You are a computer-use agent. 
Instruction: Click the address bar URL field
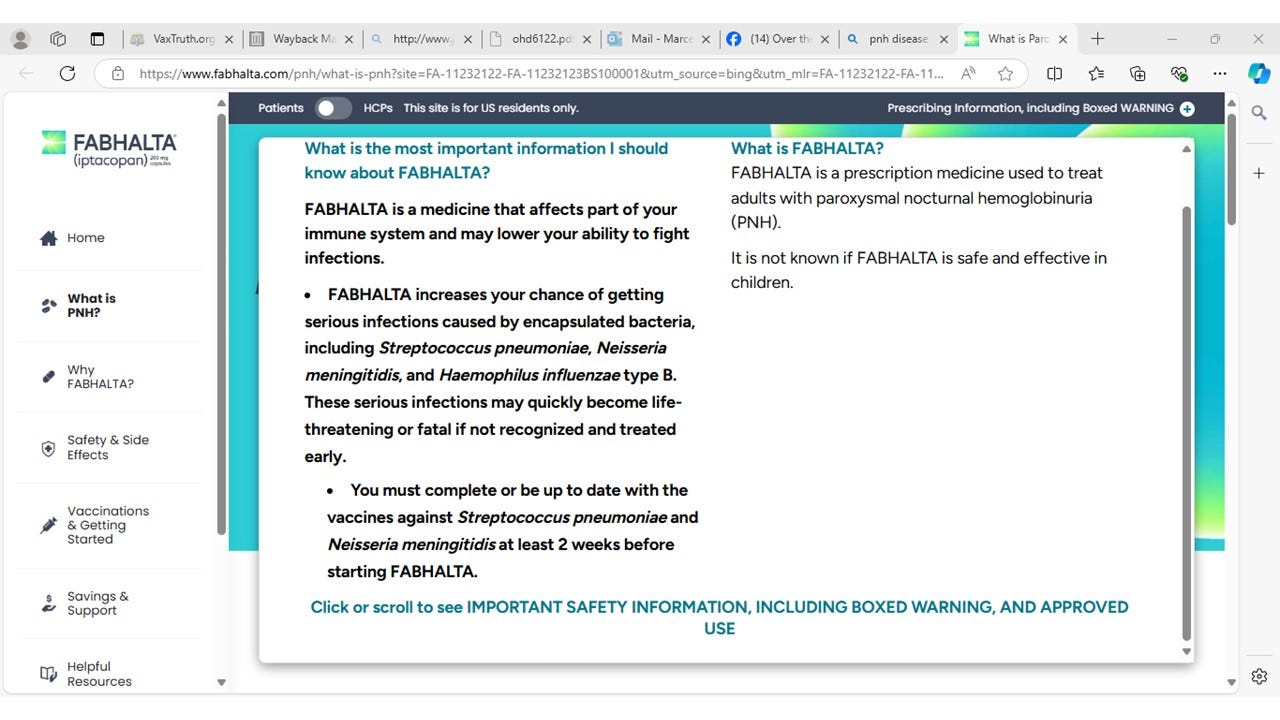pos(540,73)
